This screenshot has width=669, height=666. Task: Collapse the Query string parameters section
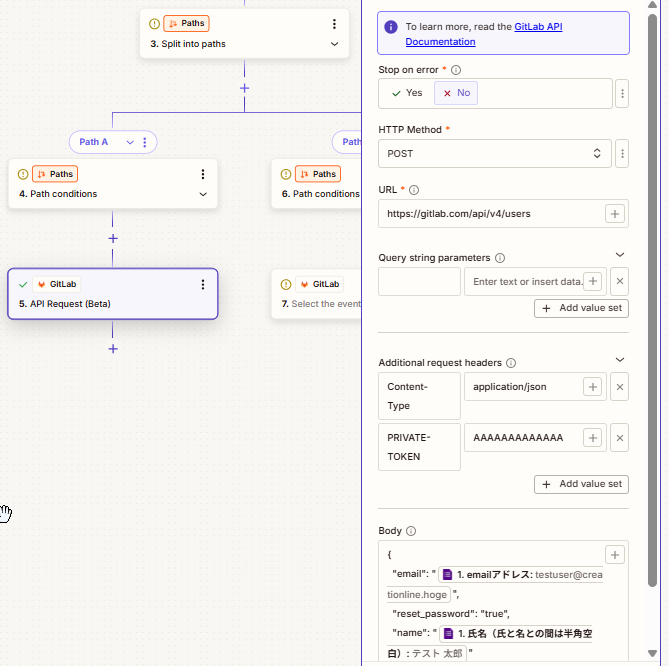tap(619, 255)
